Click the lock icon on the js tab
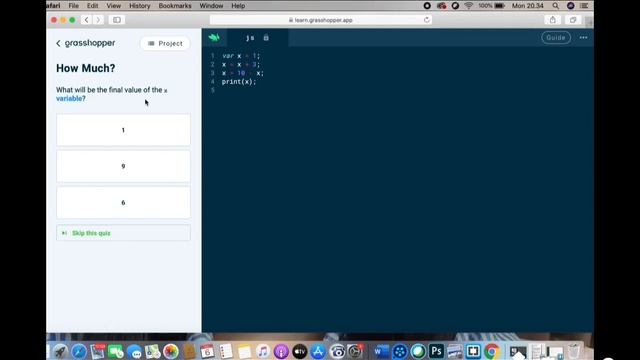The image size is (640, 360). click(266, 38)
